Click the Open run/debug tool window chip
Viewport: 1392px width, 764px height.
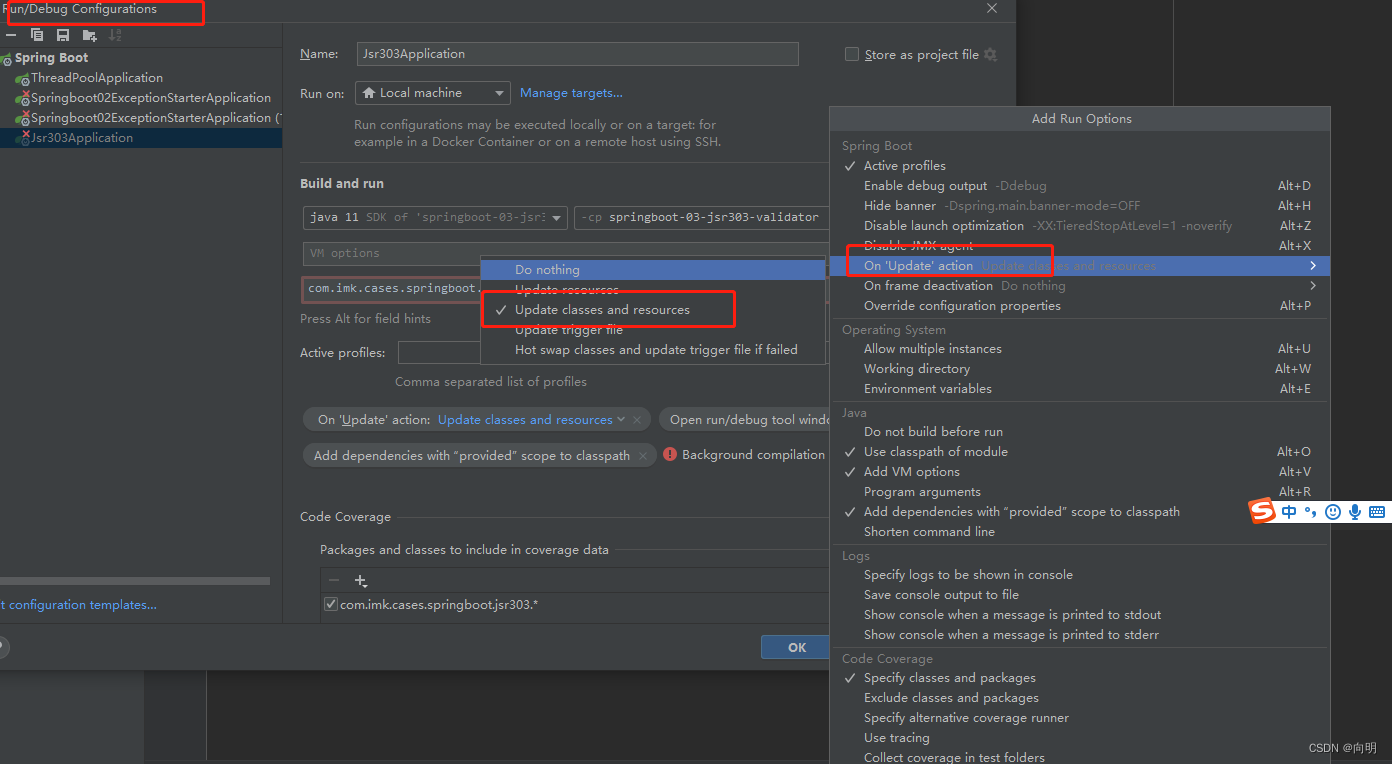point(745,420)
